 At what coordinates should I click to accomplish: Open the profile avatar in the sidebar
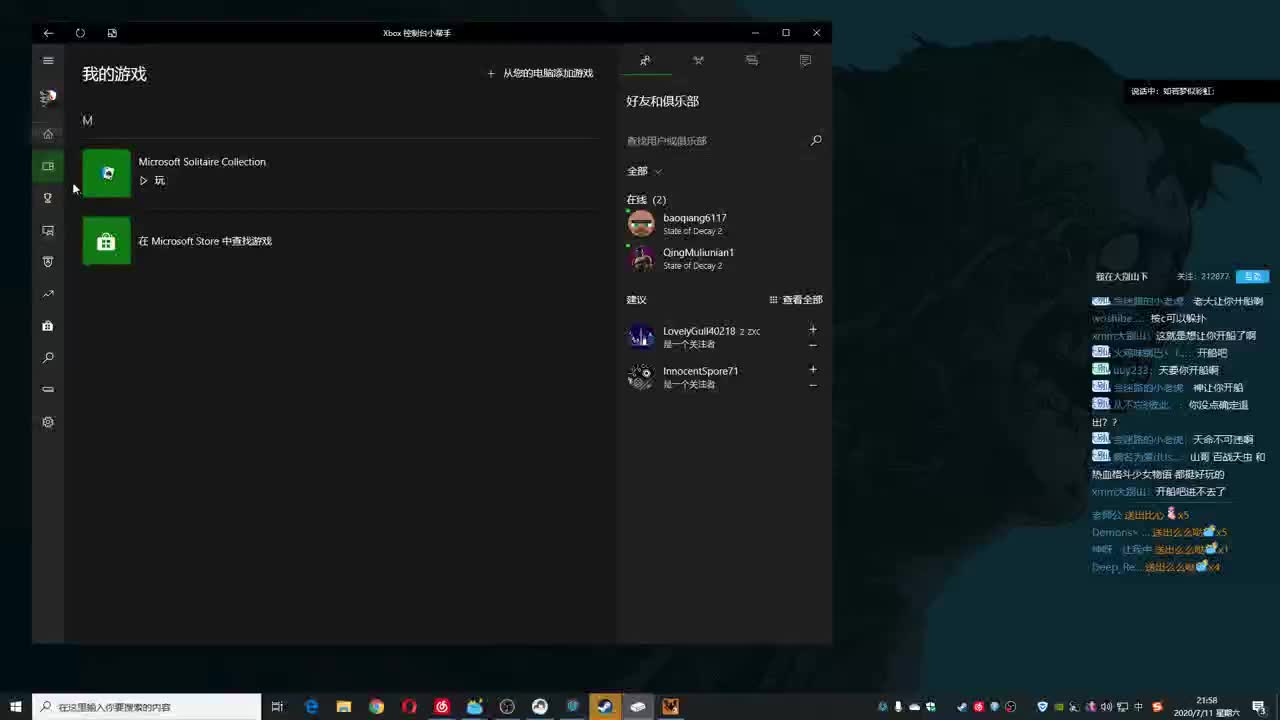click(48, 97)
